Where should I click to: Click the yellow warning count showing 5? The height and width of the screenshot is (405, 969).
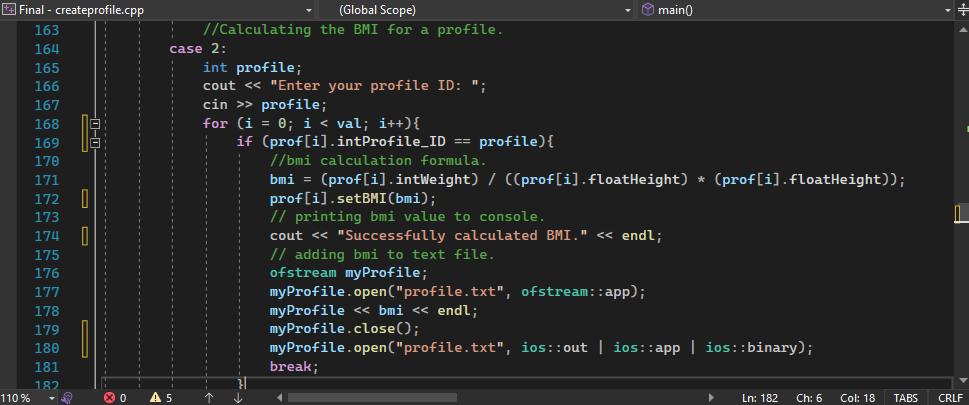[x=161, y=398]
